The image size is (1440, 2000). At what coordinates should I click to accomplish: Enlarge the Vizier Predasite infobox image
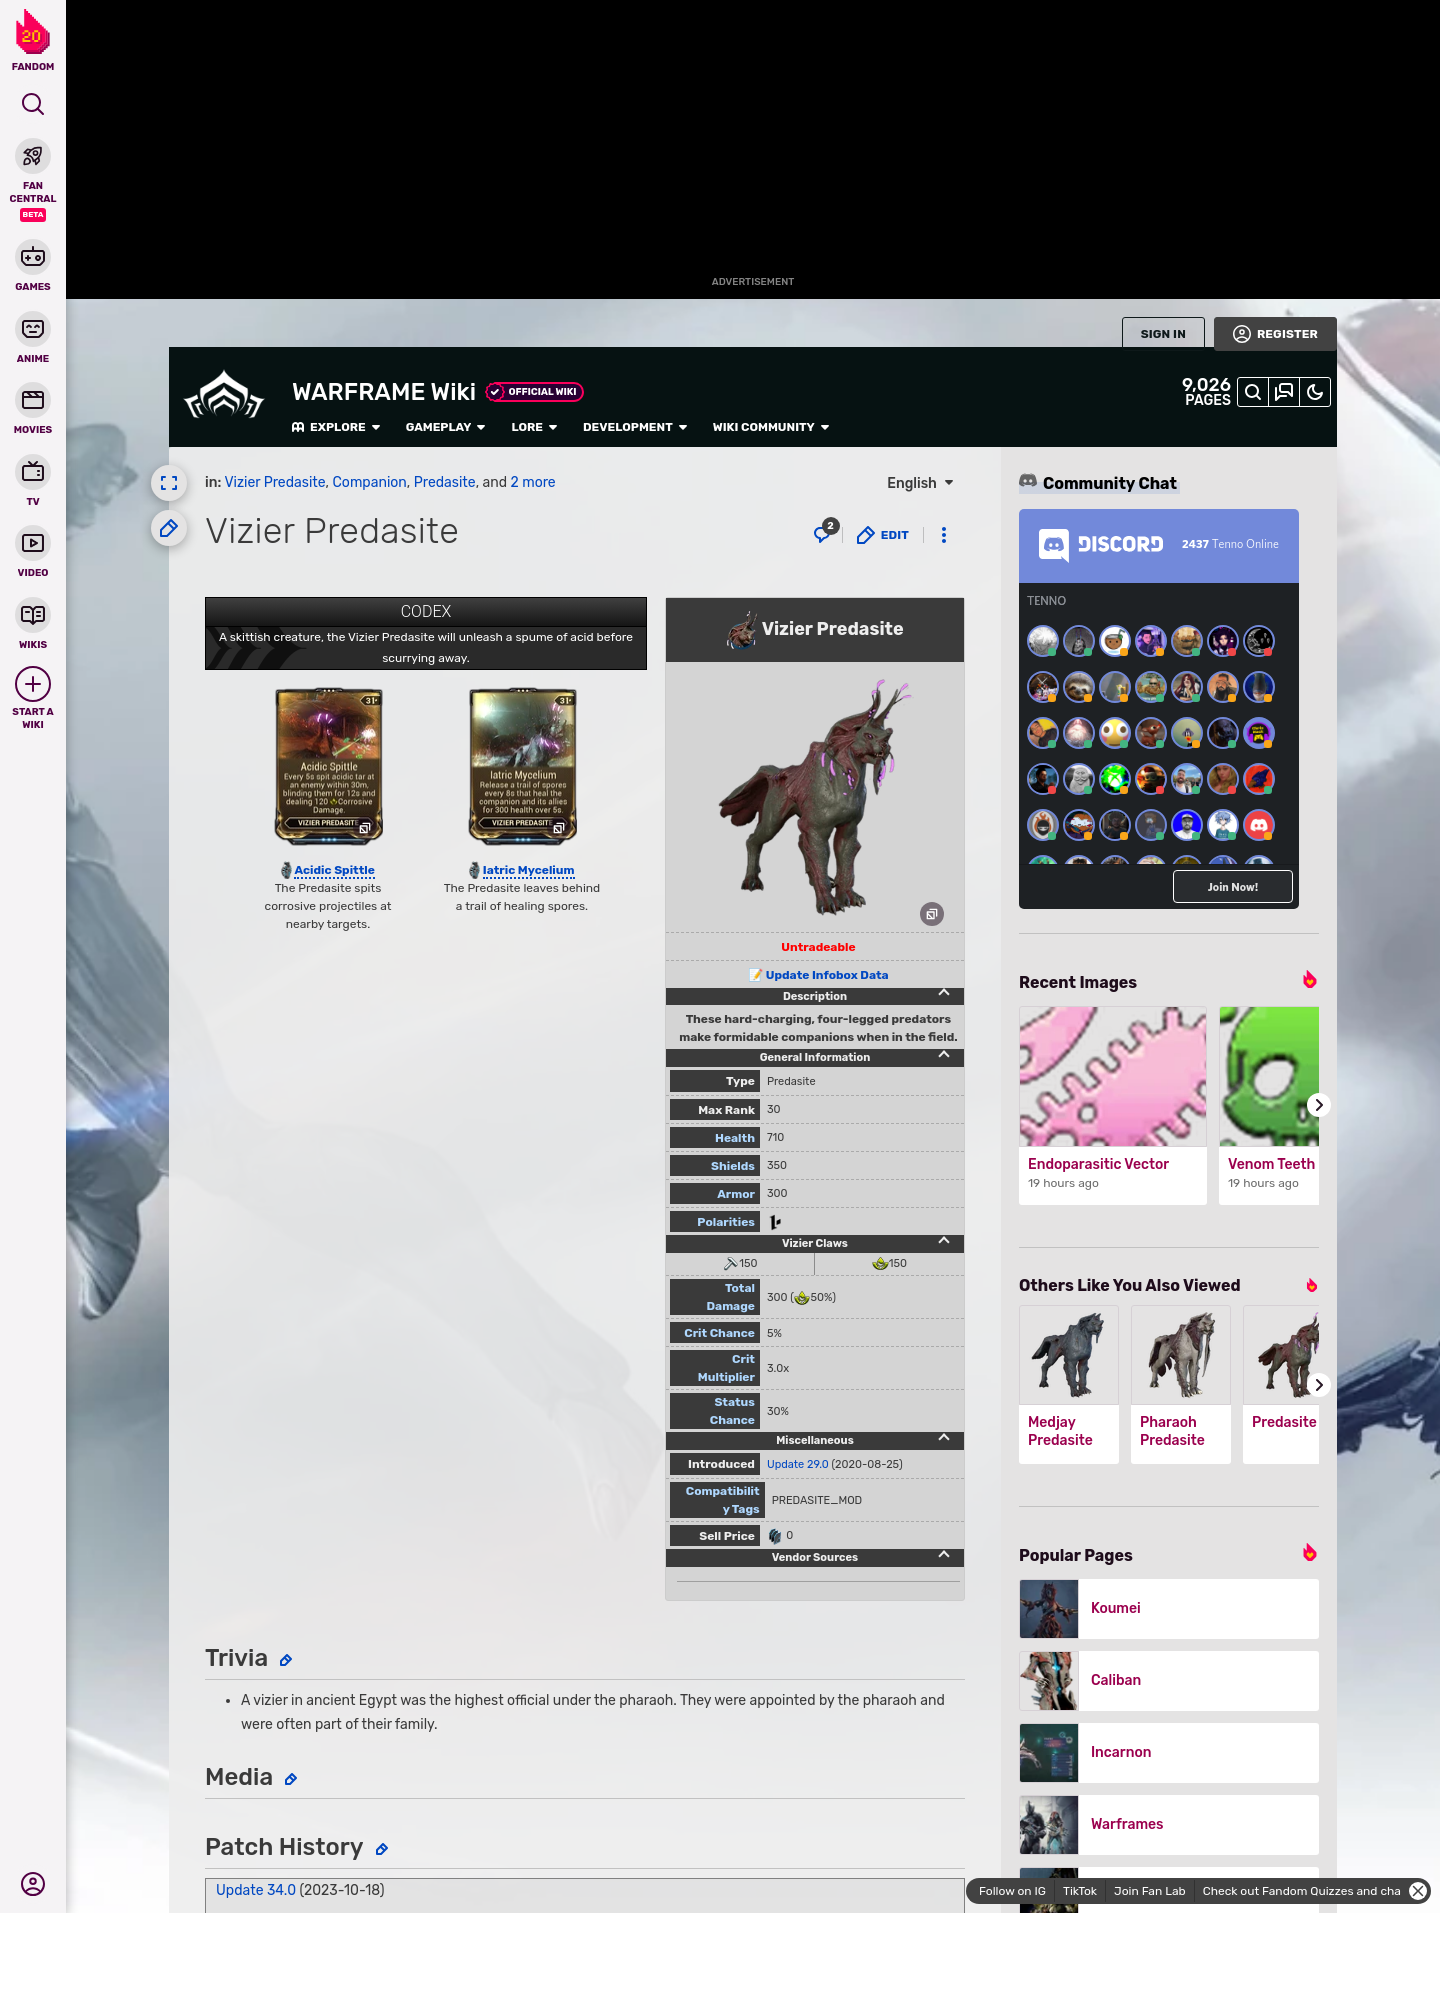[x=932, y=914]
